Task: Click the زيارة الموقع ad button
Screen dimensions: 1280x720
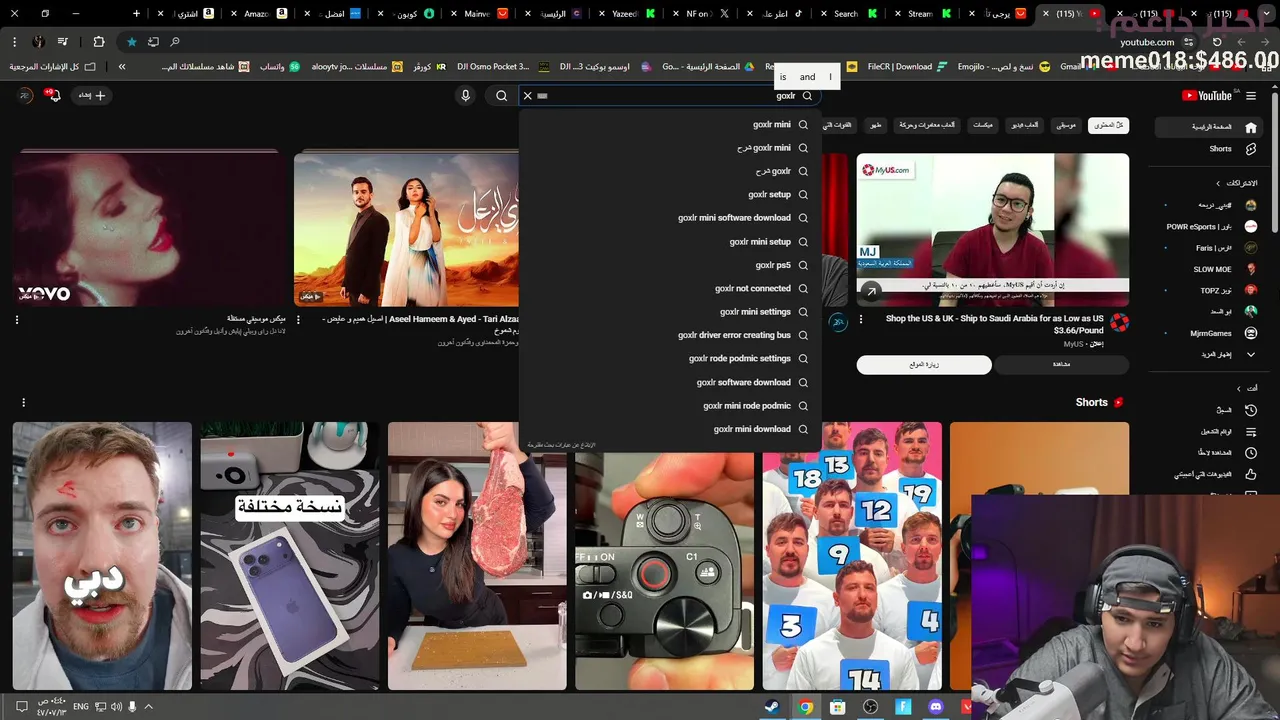Action: point(924,365)
